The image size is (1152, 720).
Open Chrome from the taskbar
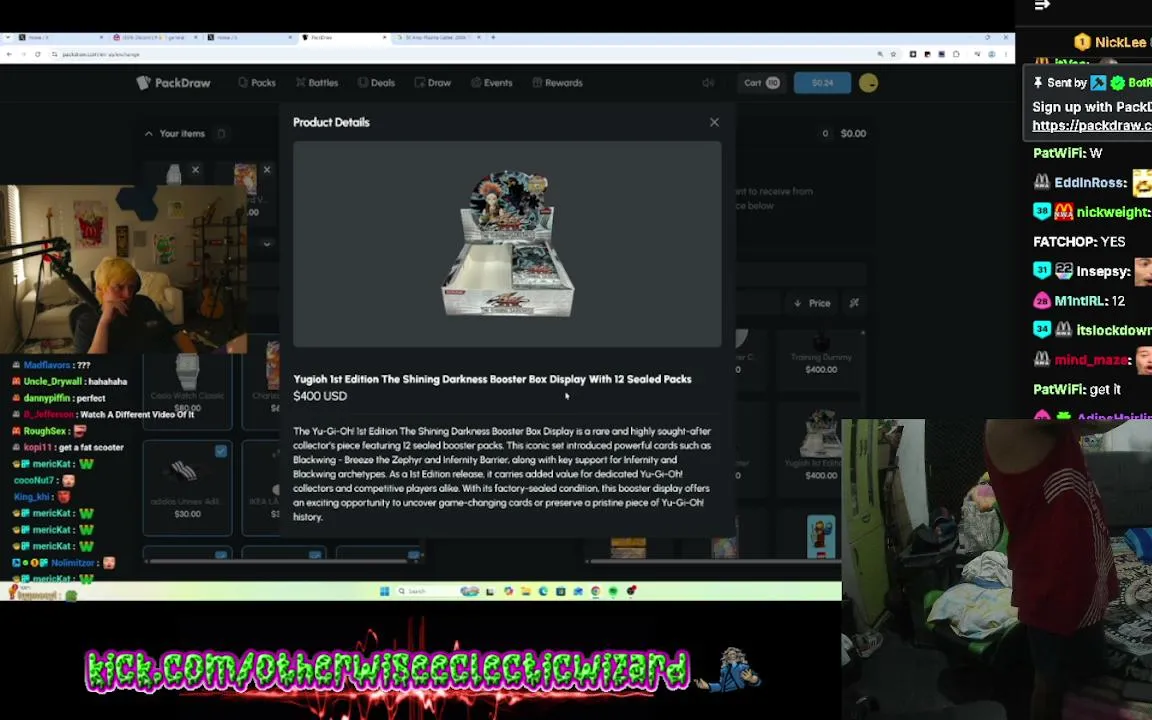[x=595, y=591]
